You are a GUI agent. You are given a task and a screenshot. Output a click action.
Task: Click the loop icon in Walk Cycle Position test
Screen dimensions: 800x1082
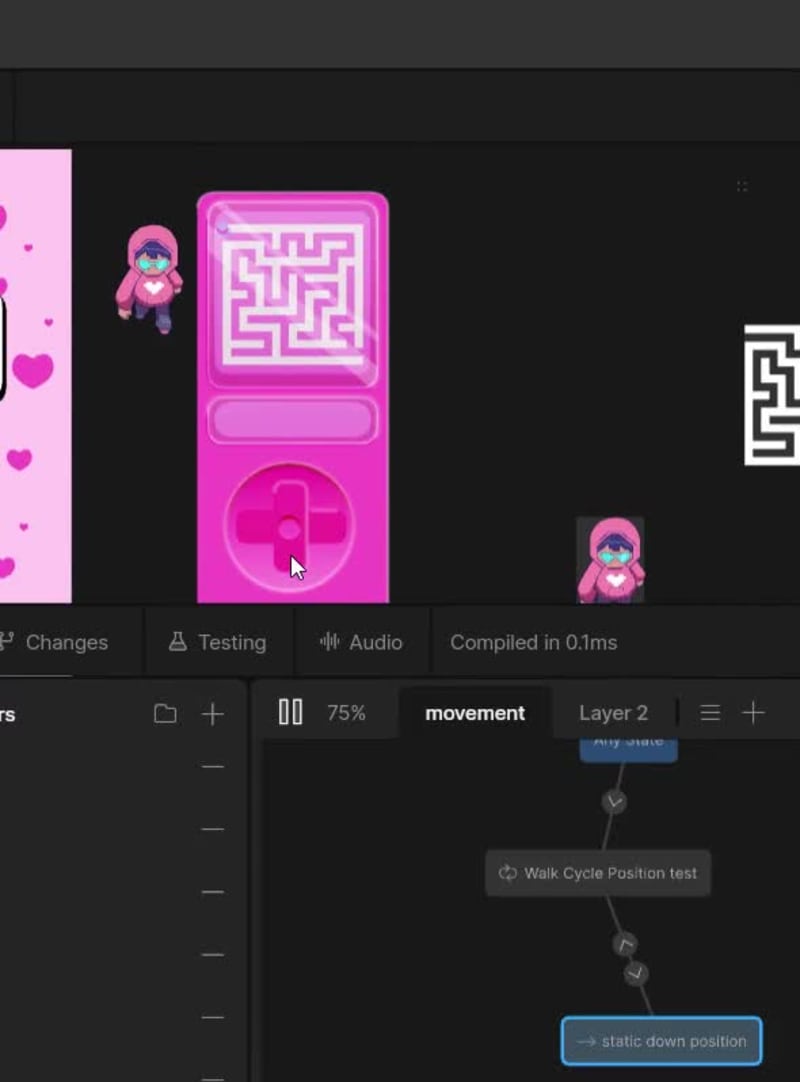[x=508, y=873]
